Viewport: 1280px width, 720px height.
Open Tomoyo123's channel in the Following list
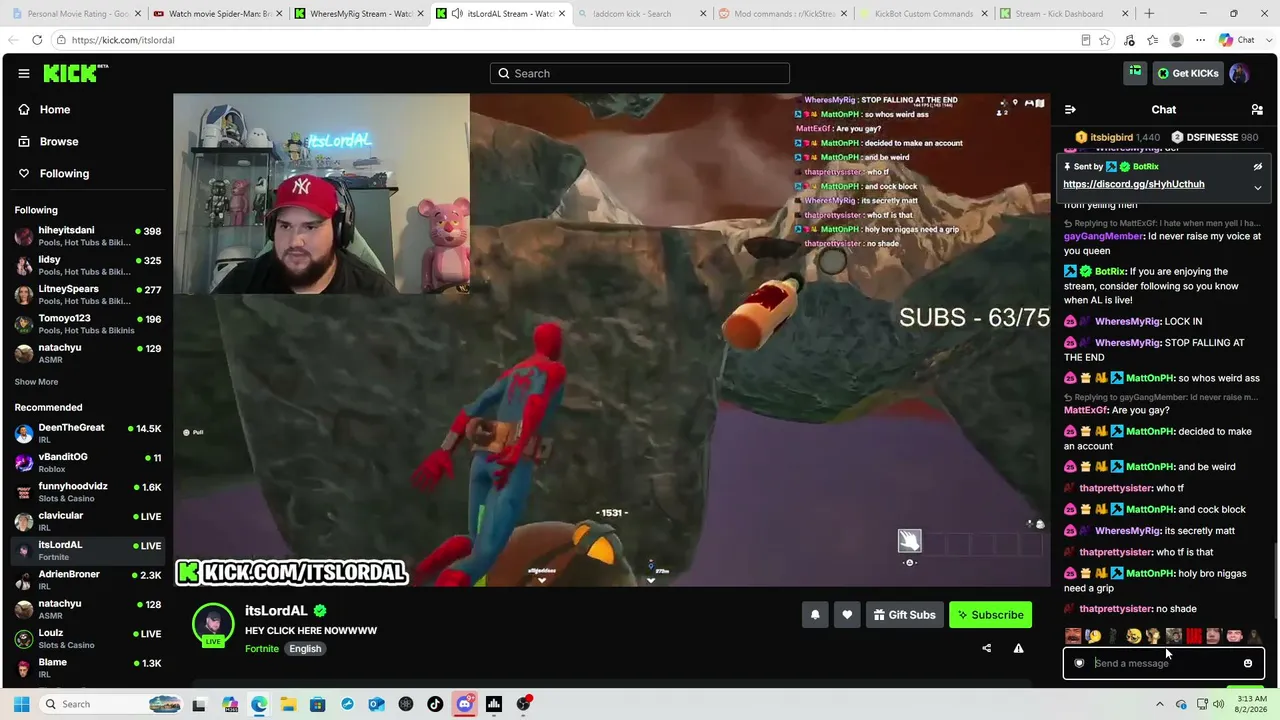tap(86, 324)
